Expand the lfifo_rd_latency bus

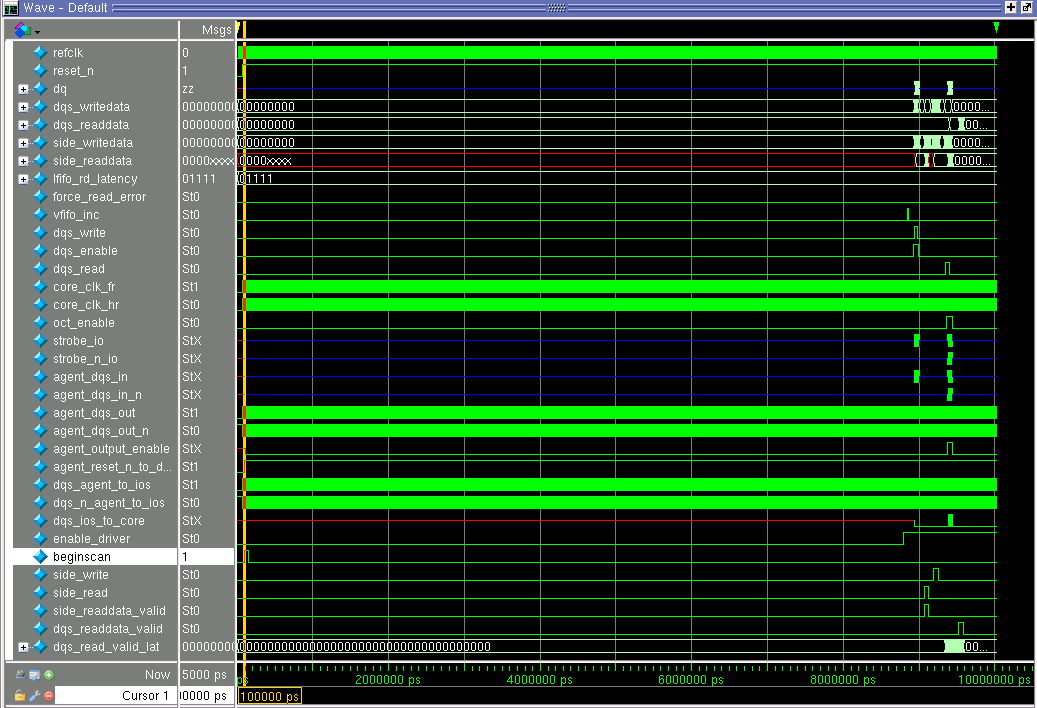pyautogui.click(x=23, y=179)
